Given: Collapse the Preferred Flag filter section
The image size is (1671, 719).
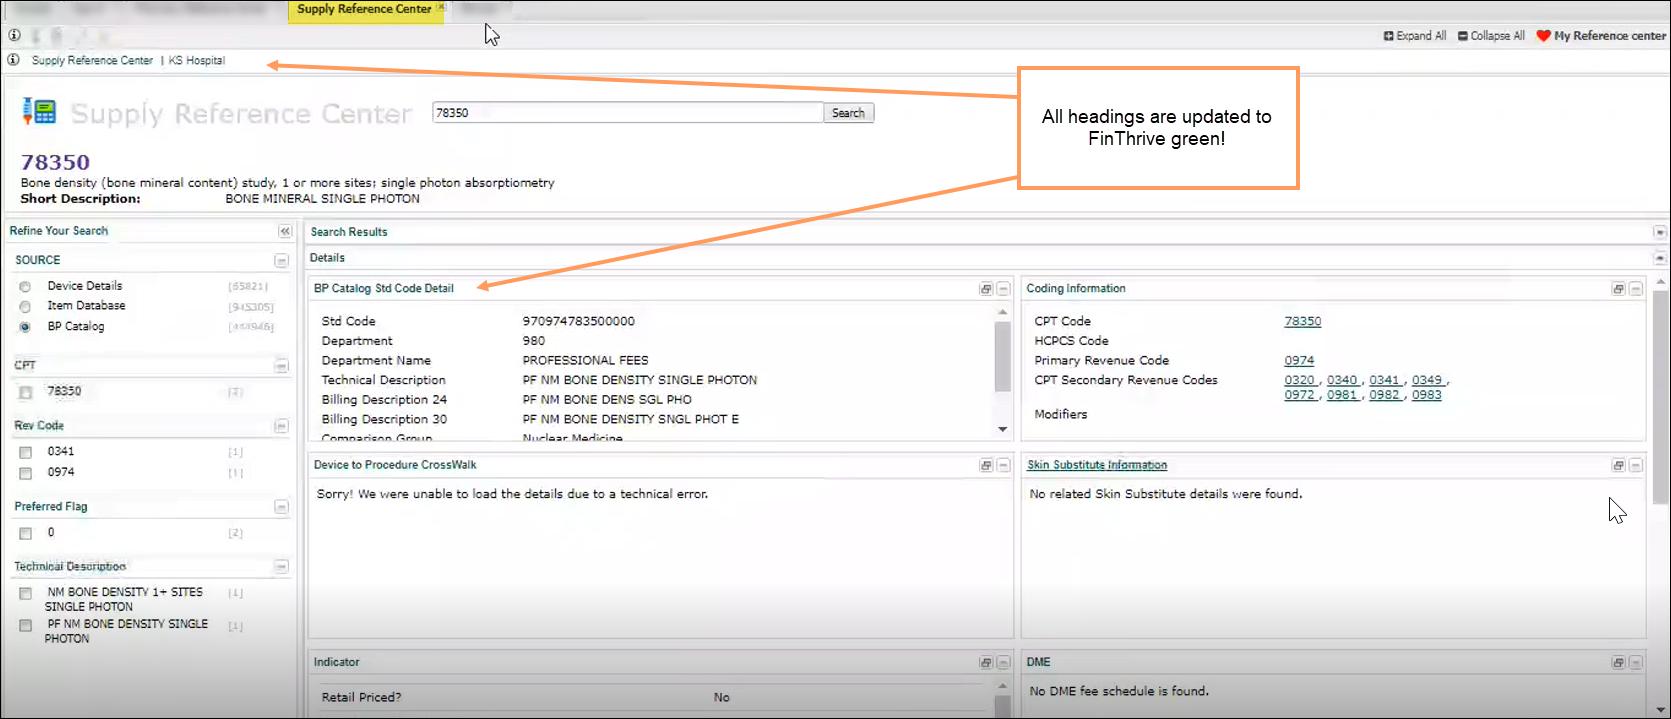Looking at the screenshot, I should tap(281, 508).
